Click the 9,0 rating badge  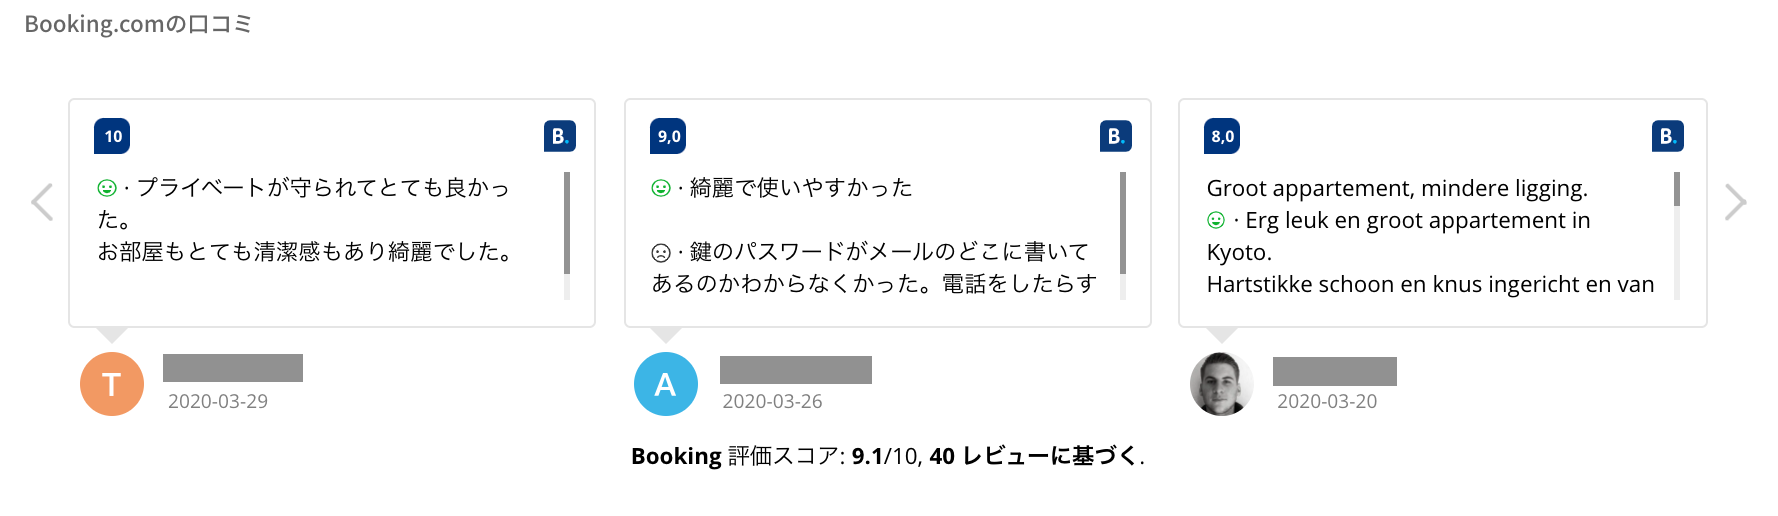[x=669, y=136]
